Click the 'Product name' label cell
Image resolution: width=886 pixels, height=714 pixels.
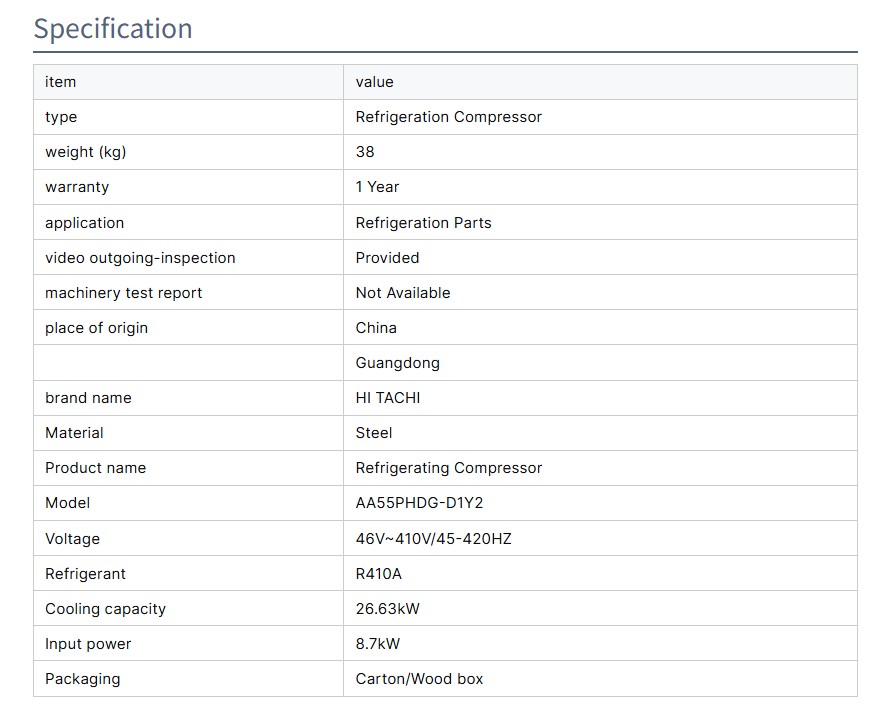[95, 468]
